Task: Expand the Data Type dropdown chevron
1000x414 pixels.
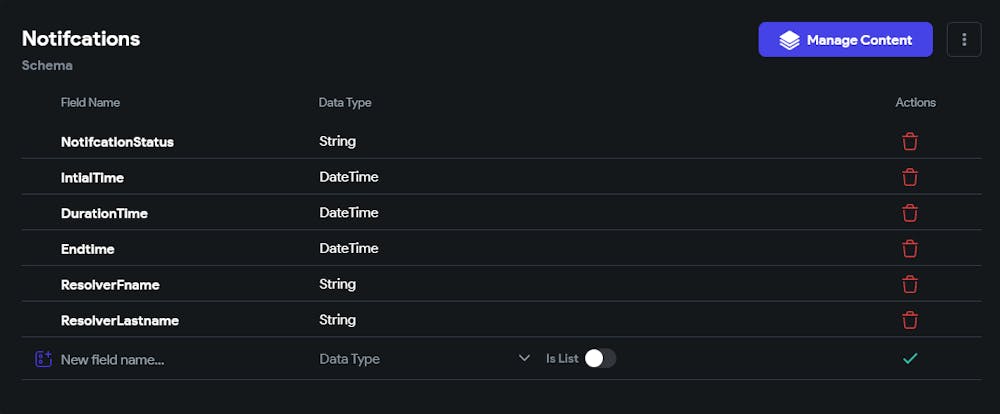Action: click(524, 358)
